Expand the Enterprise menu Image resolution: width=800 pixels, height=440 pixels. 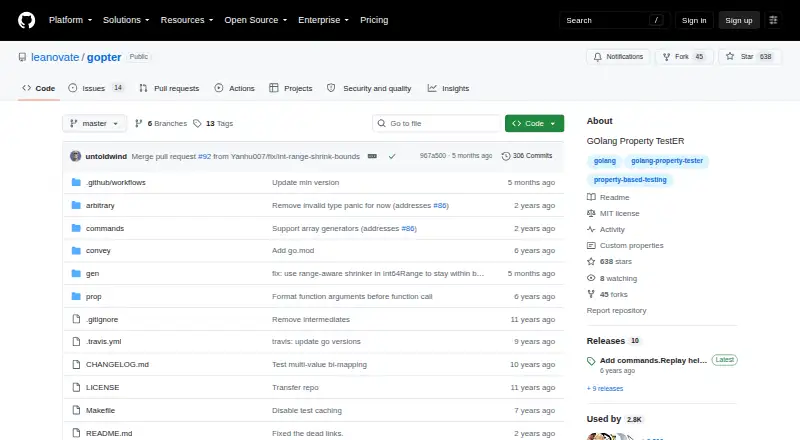[x=323, y=20]
